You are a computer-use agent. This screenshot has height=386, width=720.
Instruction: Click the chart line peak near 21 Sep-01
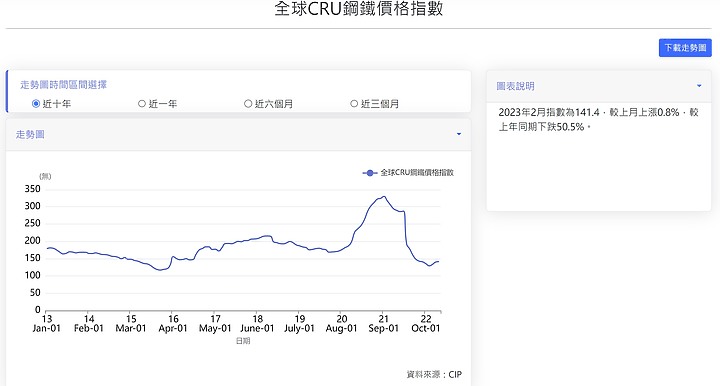(x=384, y=197)
